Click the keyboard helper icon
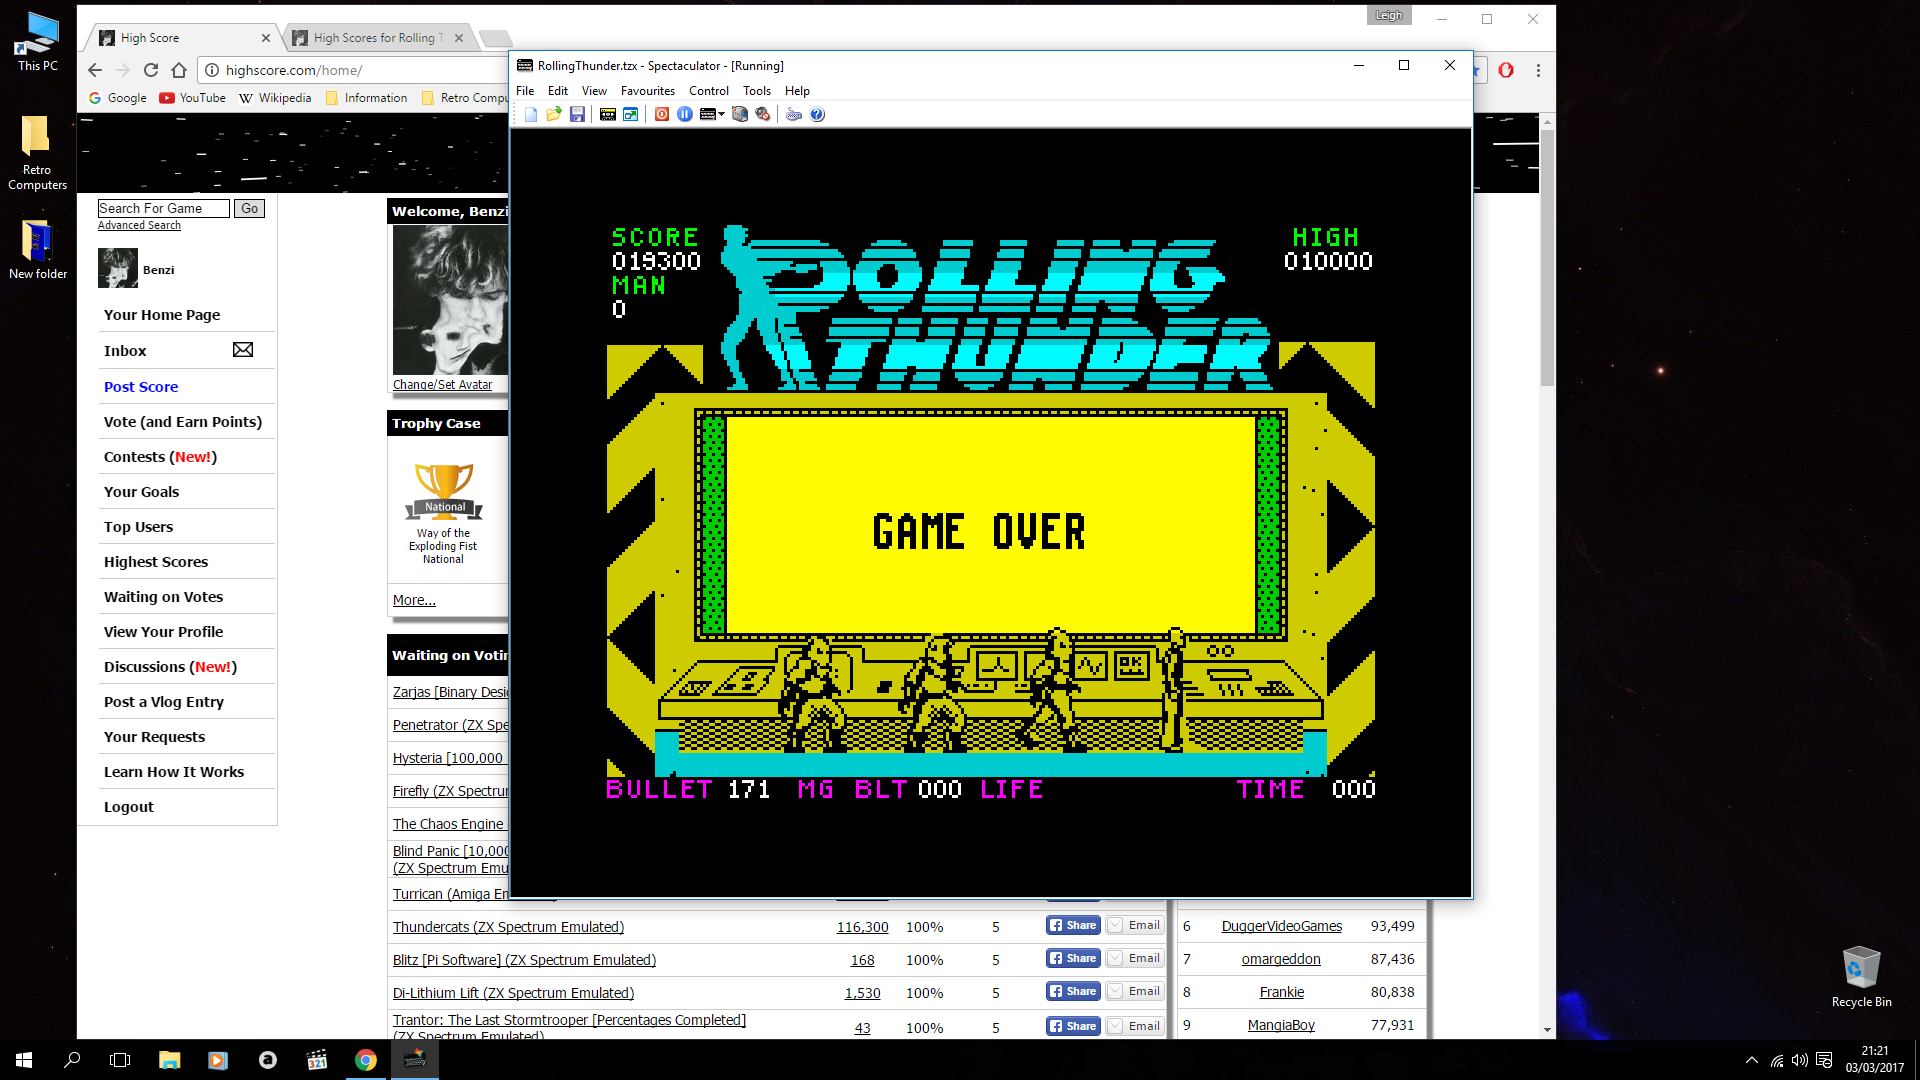The height and width of the screenshot is (1080, 1920). [x=794, y=114]
